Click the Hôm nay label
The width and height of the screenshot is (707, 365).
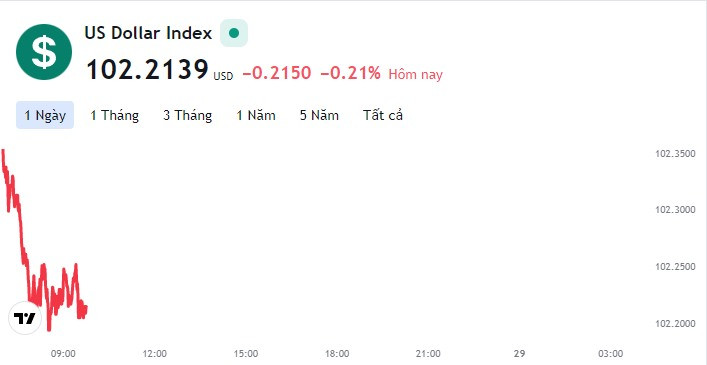(416, 74)
